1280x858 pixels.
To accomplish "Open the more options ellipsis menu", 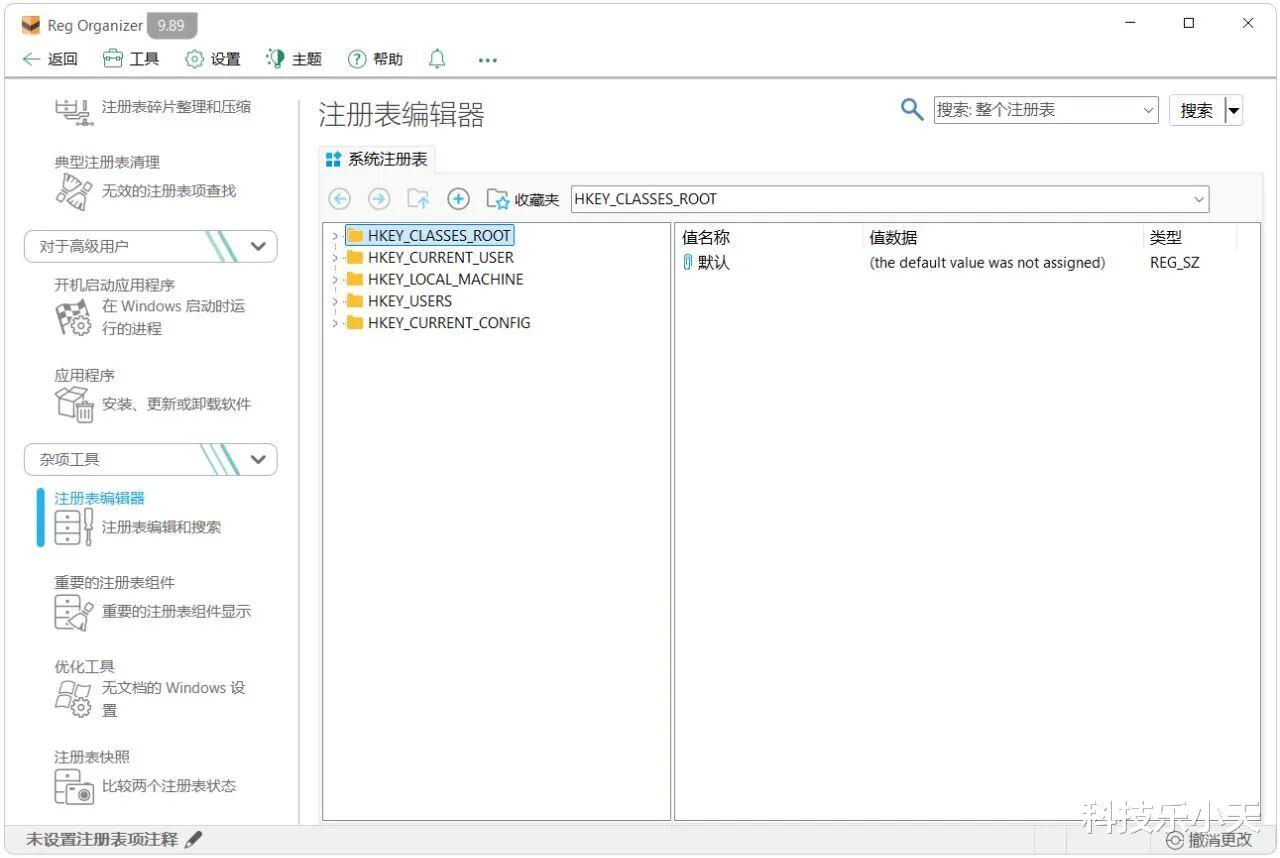I will pyautogui.click(x=487, y=60).
